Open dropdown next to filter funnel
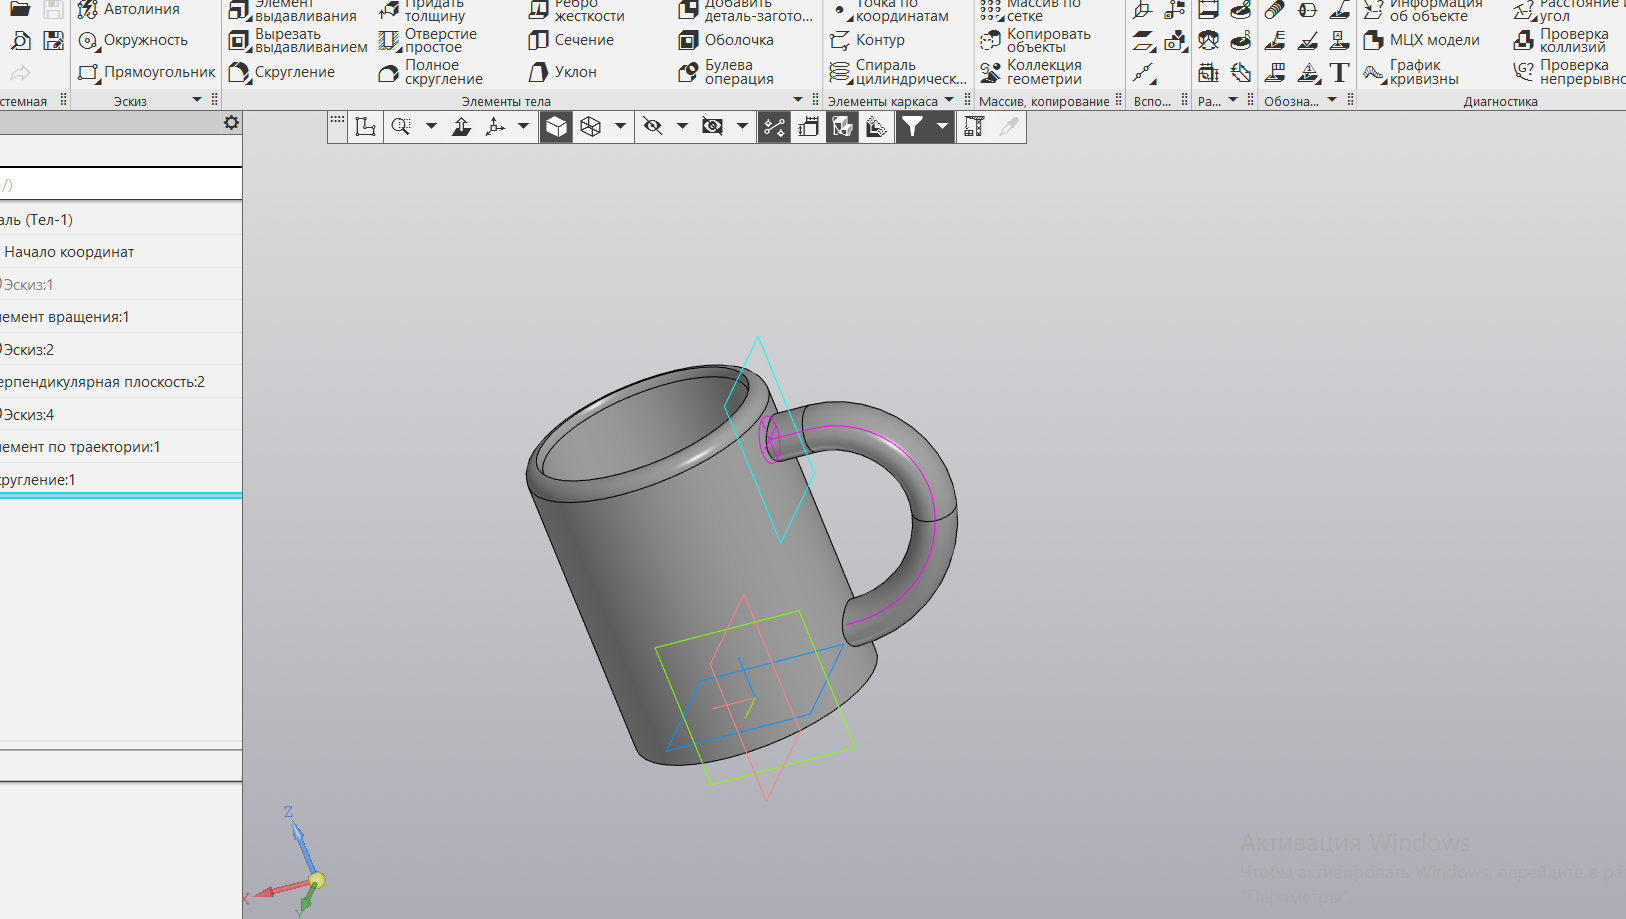 (x=942, y=127)
